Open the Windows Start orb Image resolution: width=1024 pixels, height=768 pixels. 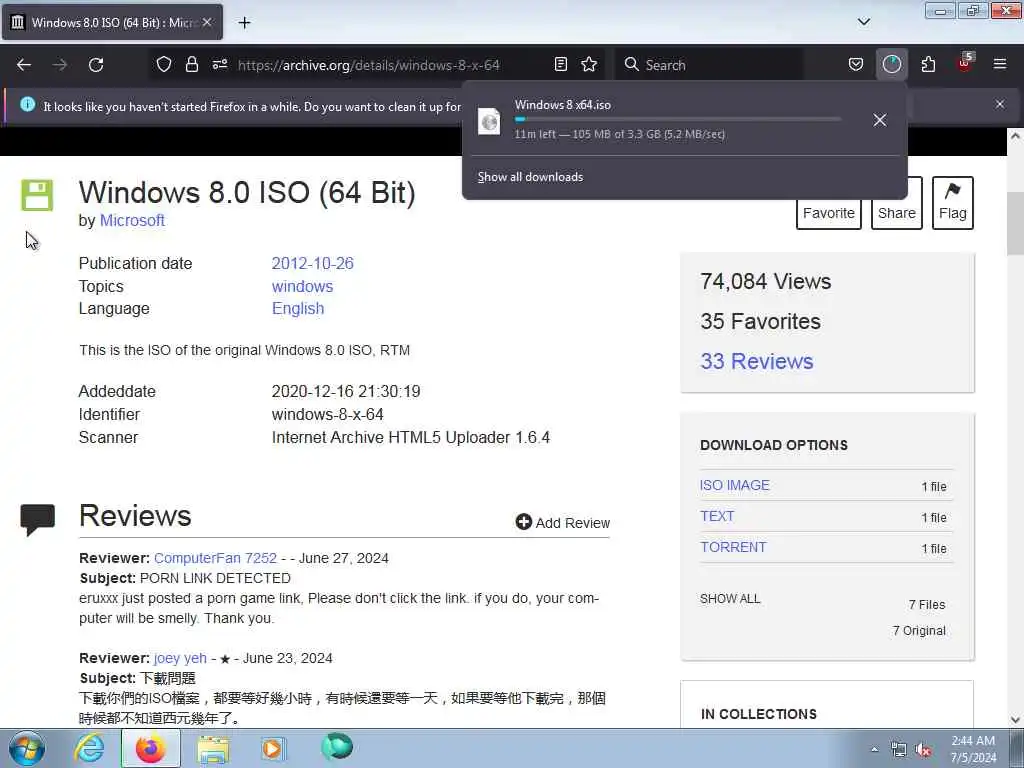[x=27, y=748]
